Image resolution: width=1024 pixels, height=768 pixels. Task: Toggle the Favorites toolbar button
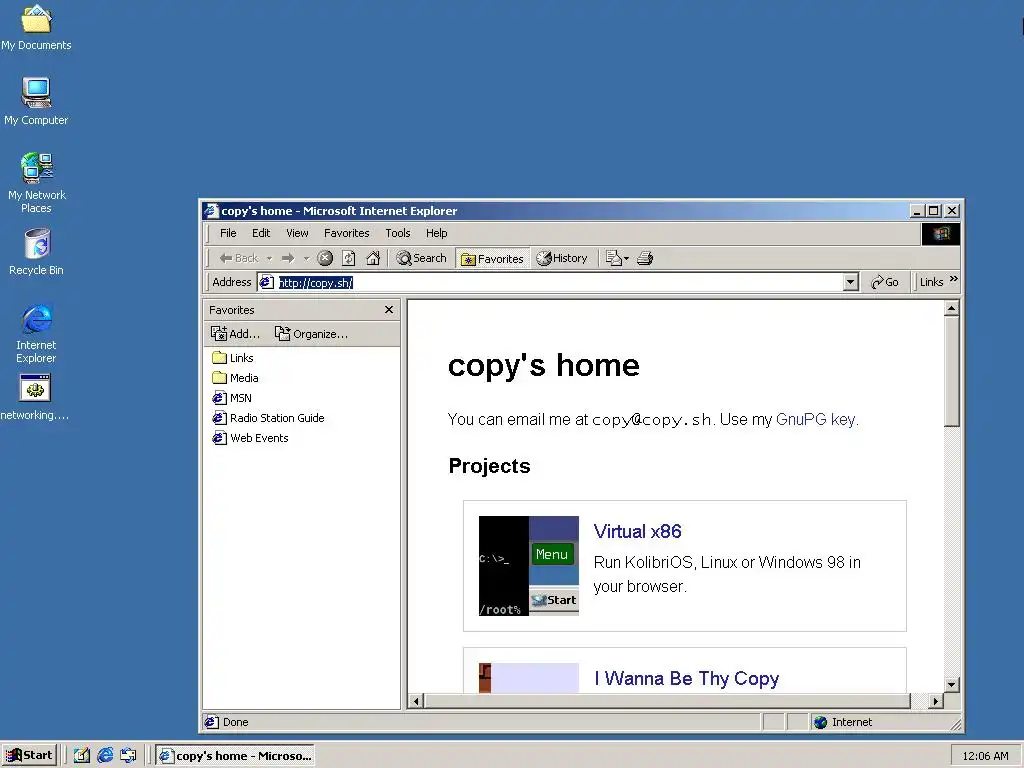(492, 259)
